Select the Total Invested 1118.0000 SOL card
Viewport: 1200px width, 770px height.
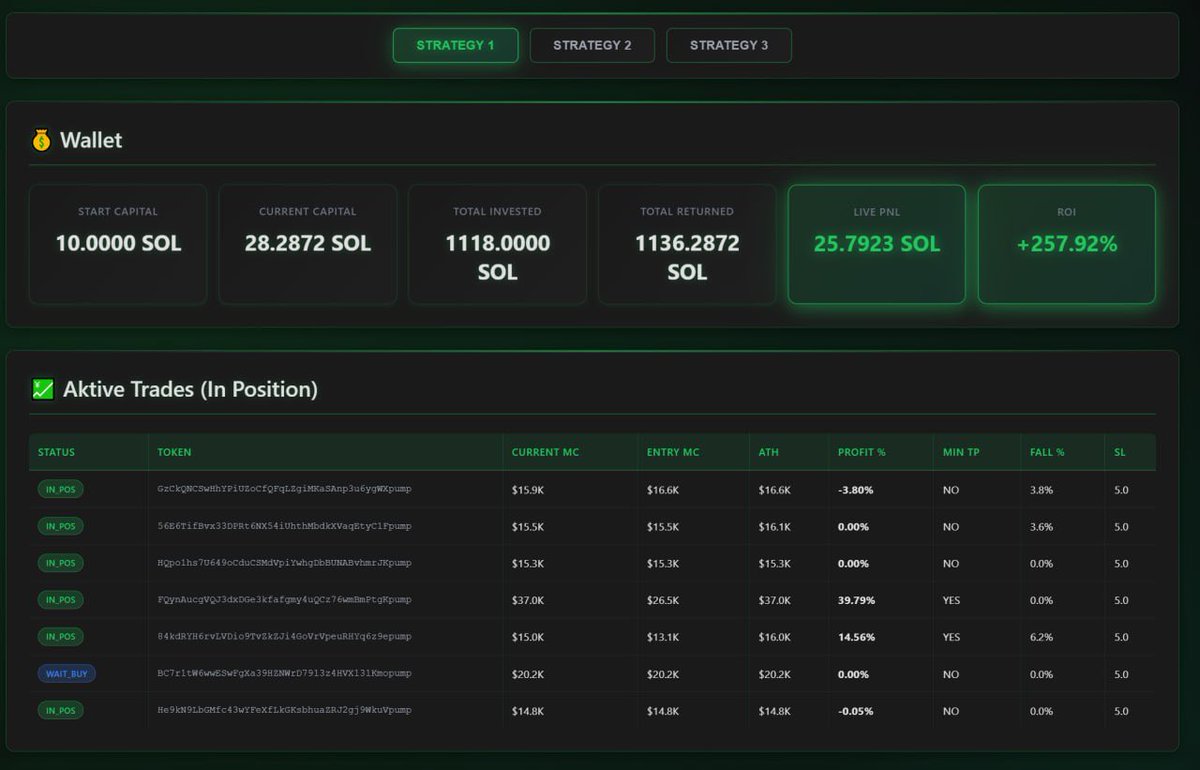pyautogui.click(x=497, y=244)
